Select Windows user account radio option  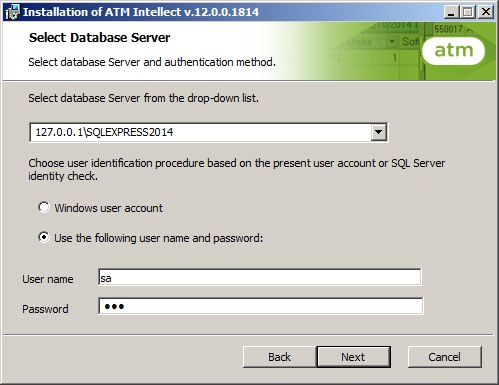pyautogui.click(x=44, y=207)
